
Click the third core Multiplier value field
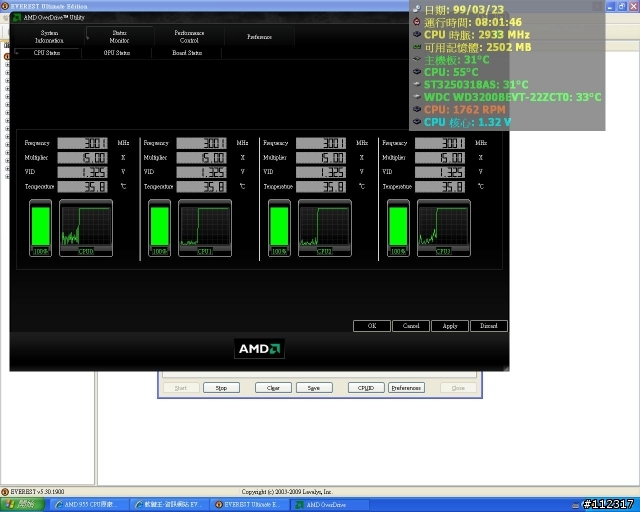321,158
